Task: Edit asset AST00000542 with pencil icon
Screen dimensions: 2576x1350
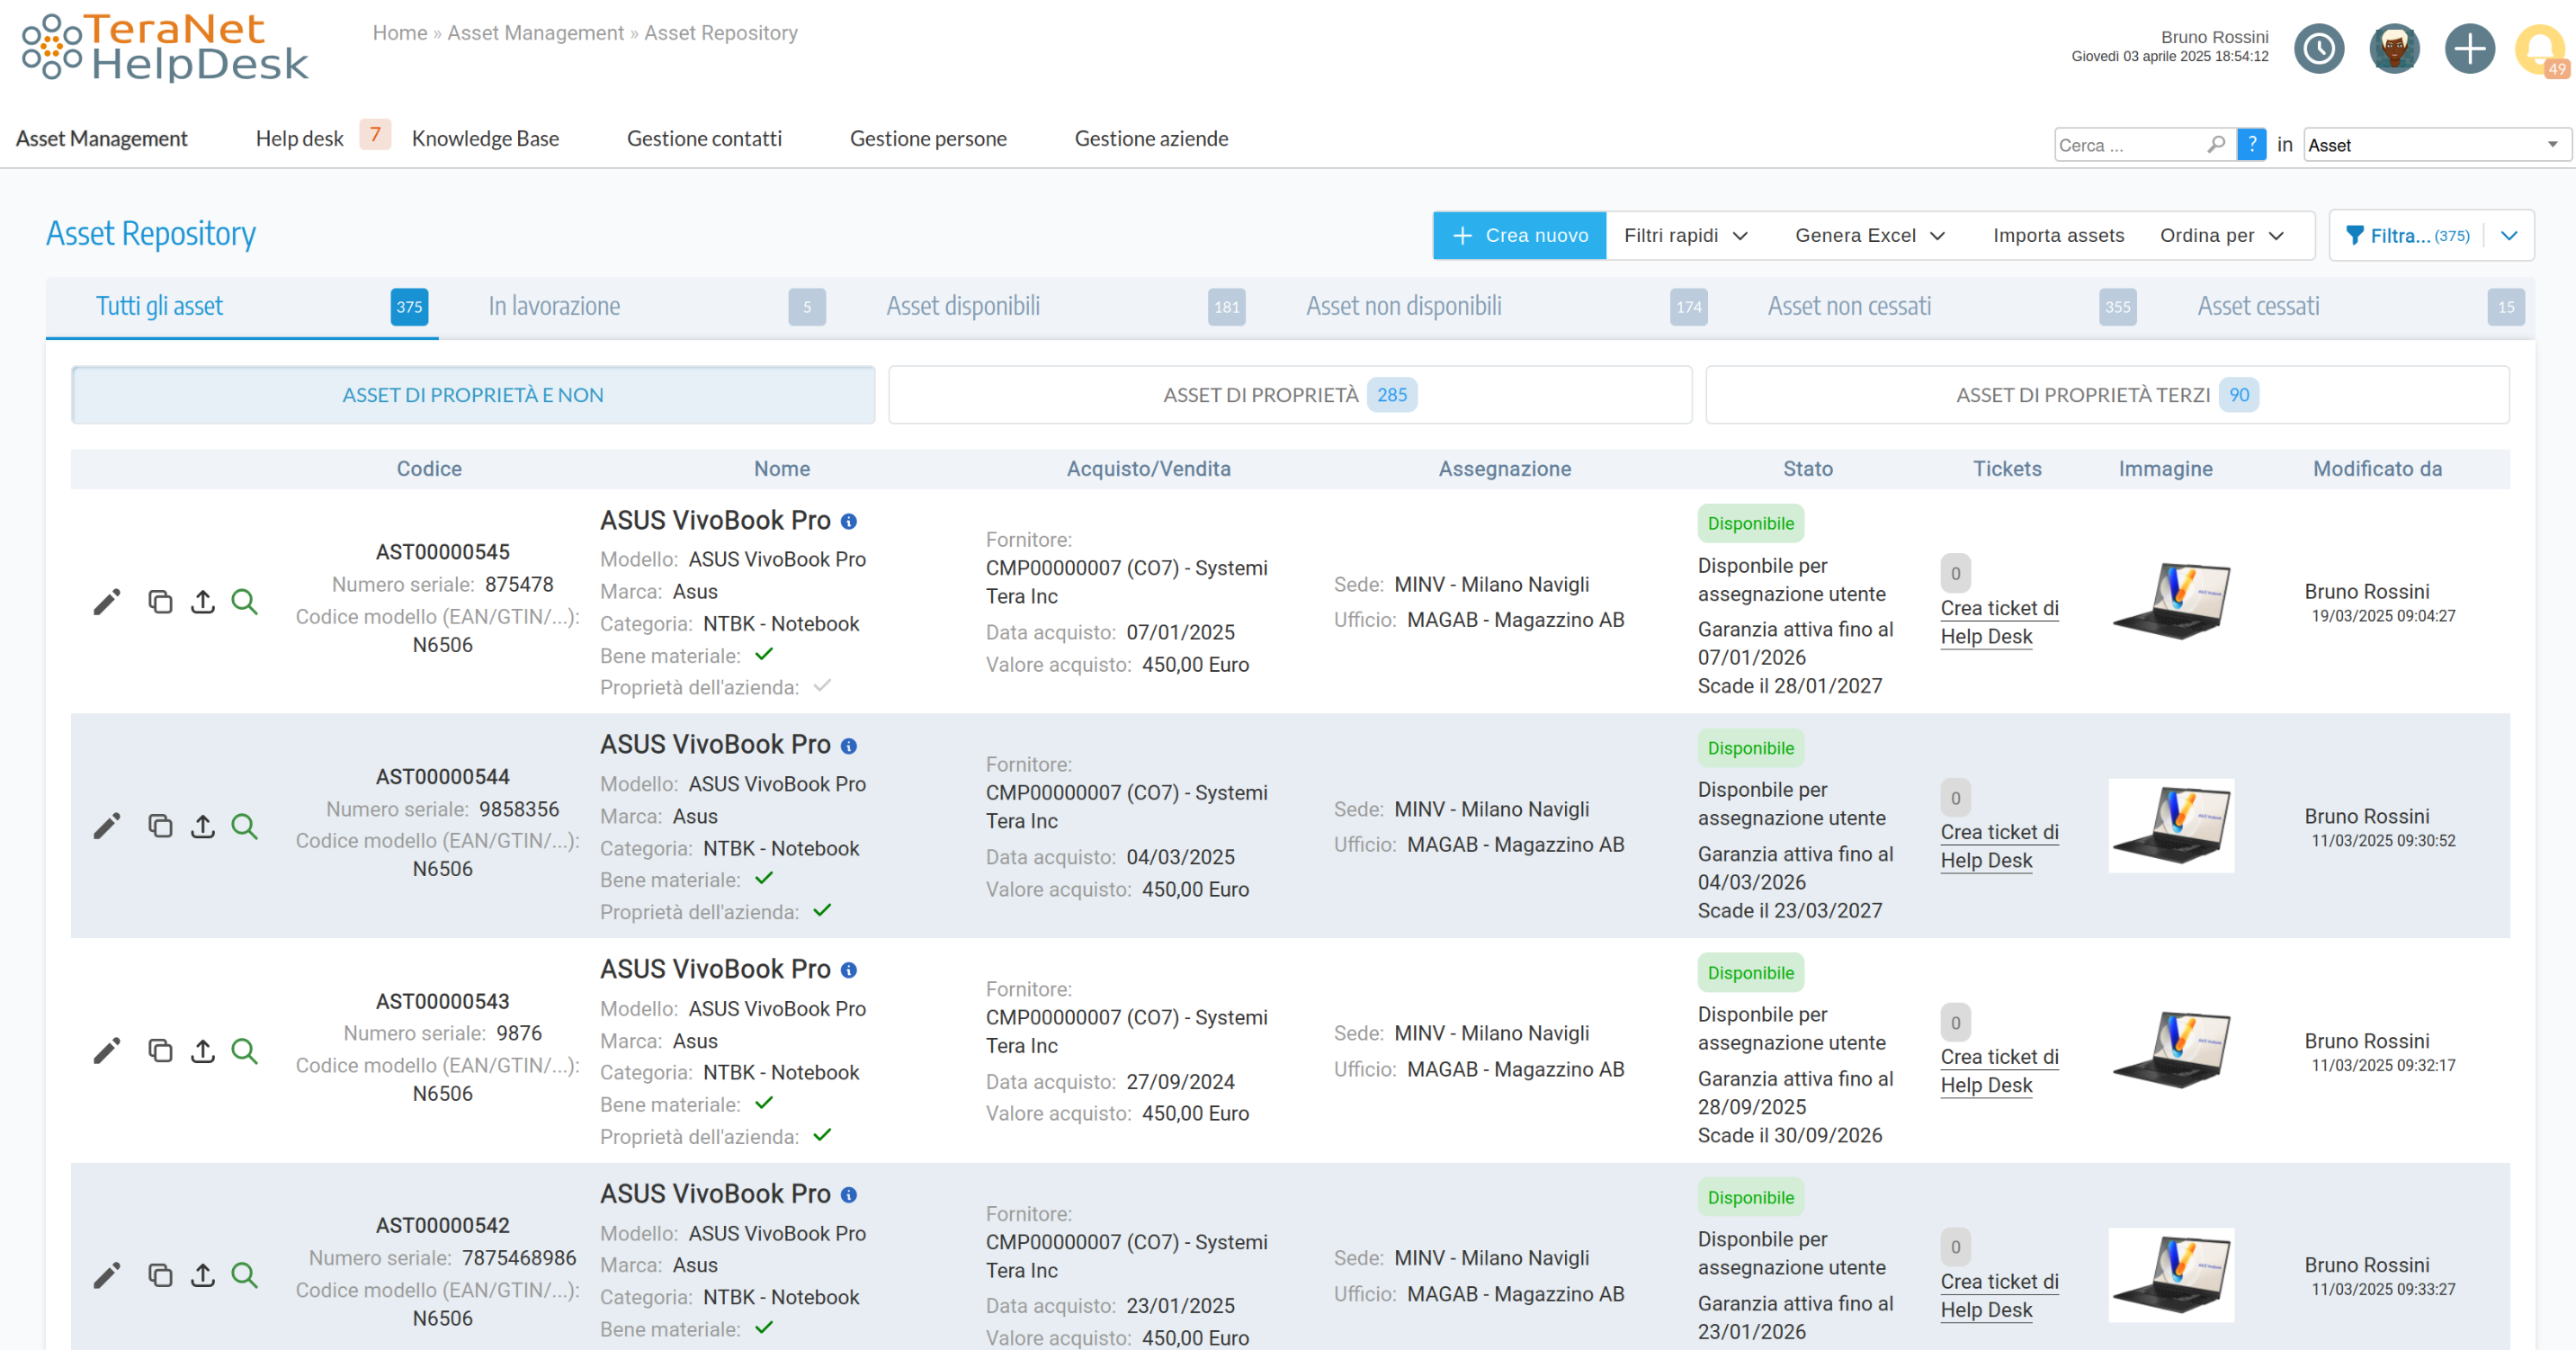Action: click(107, 1275)
